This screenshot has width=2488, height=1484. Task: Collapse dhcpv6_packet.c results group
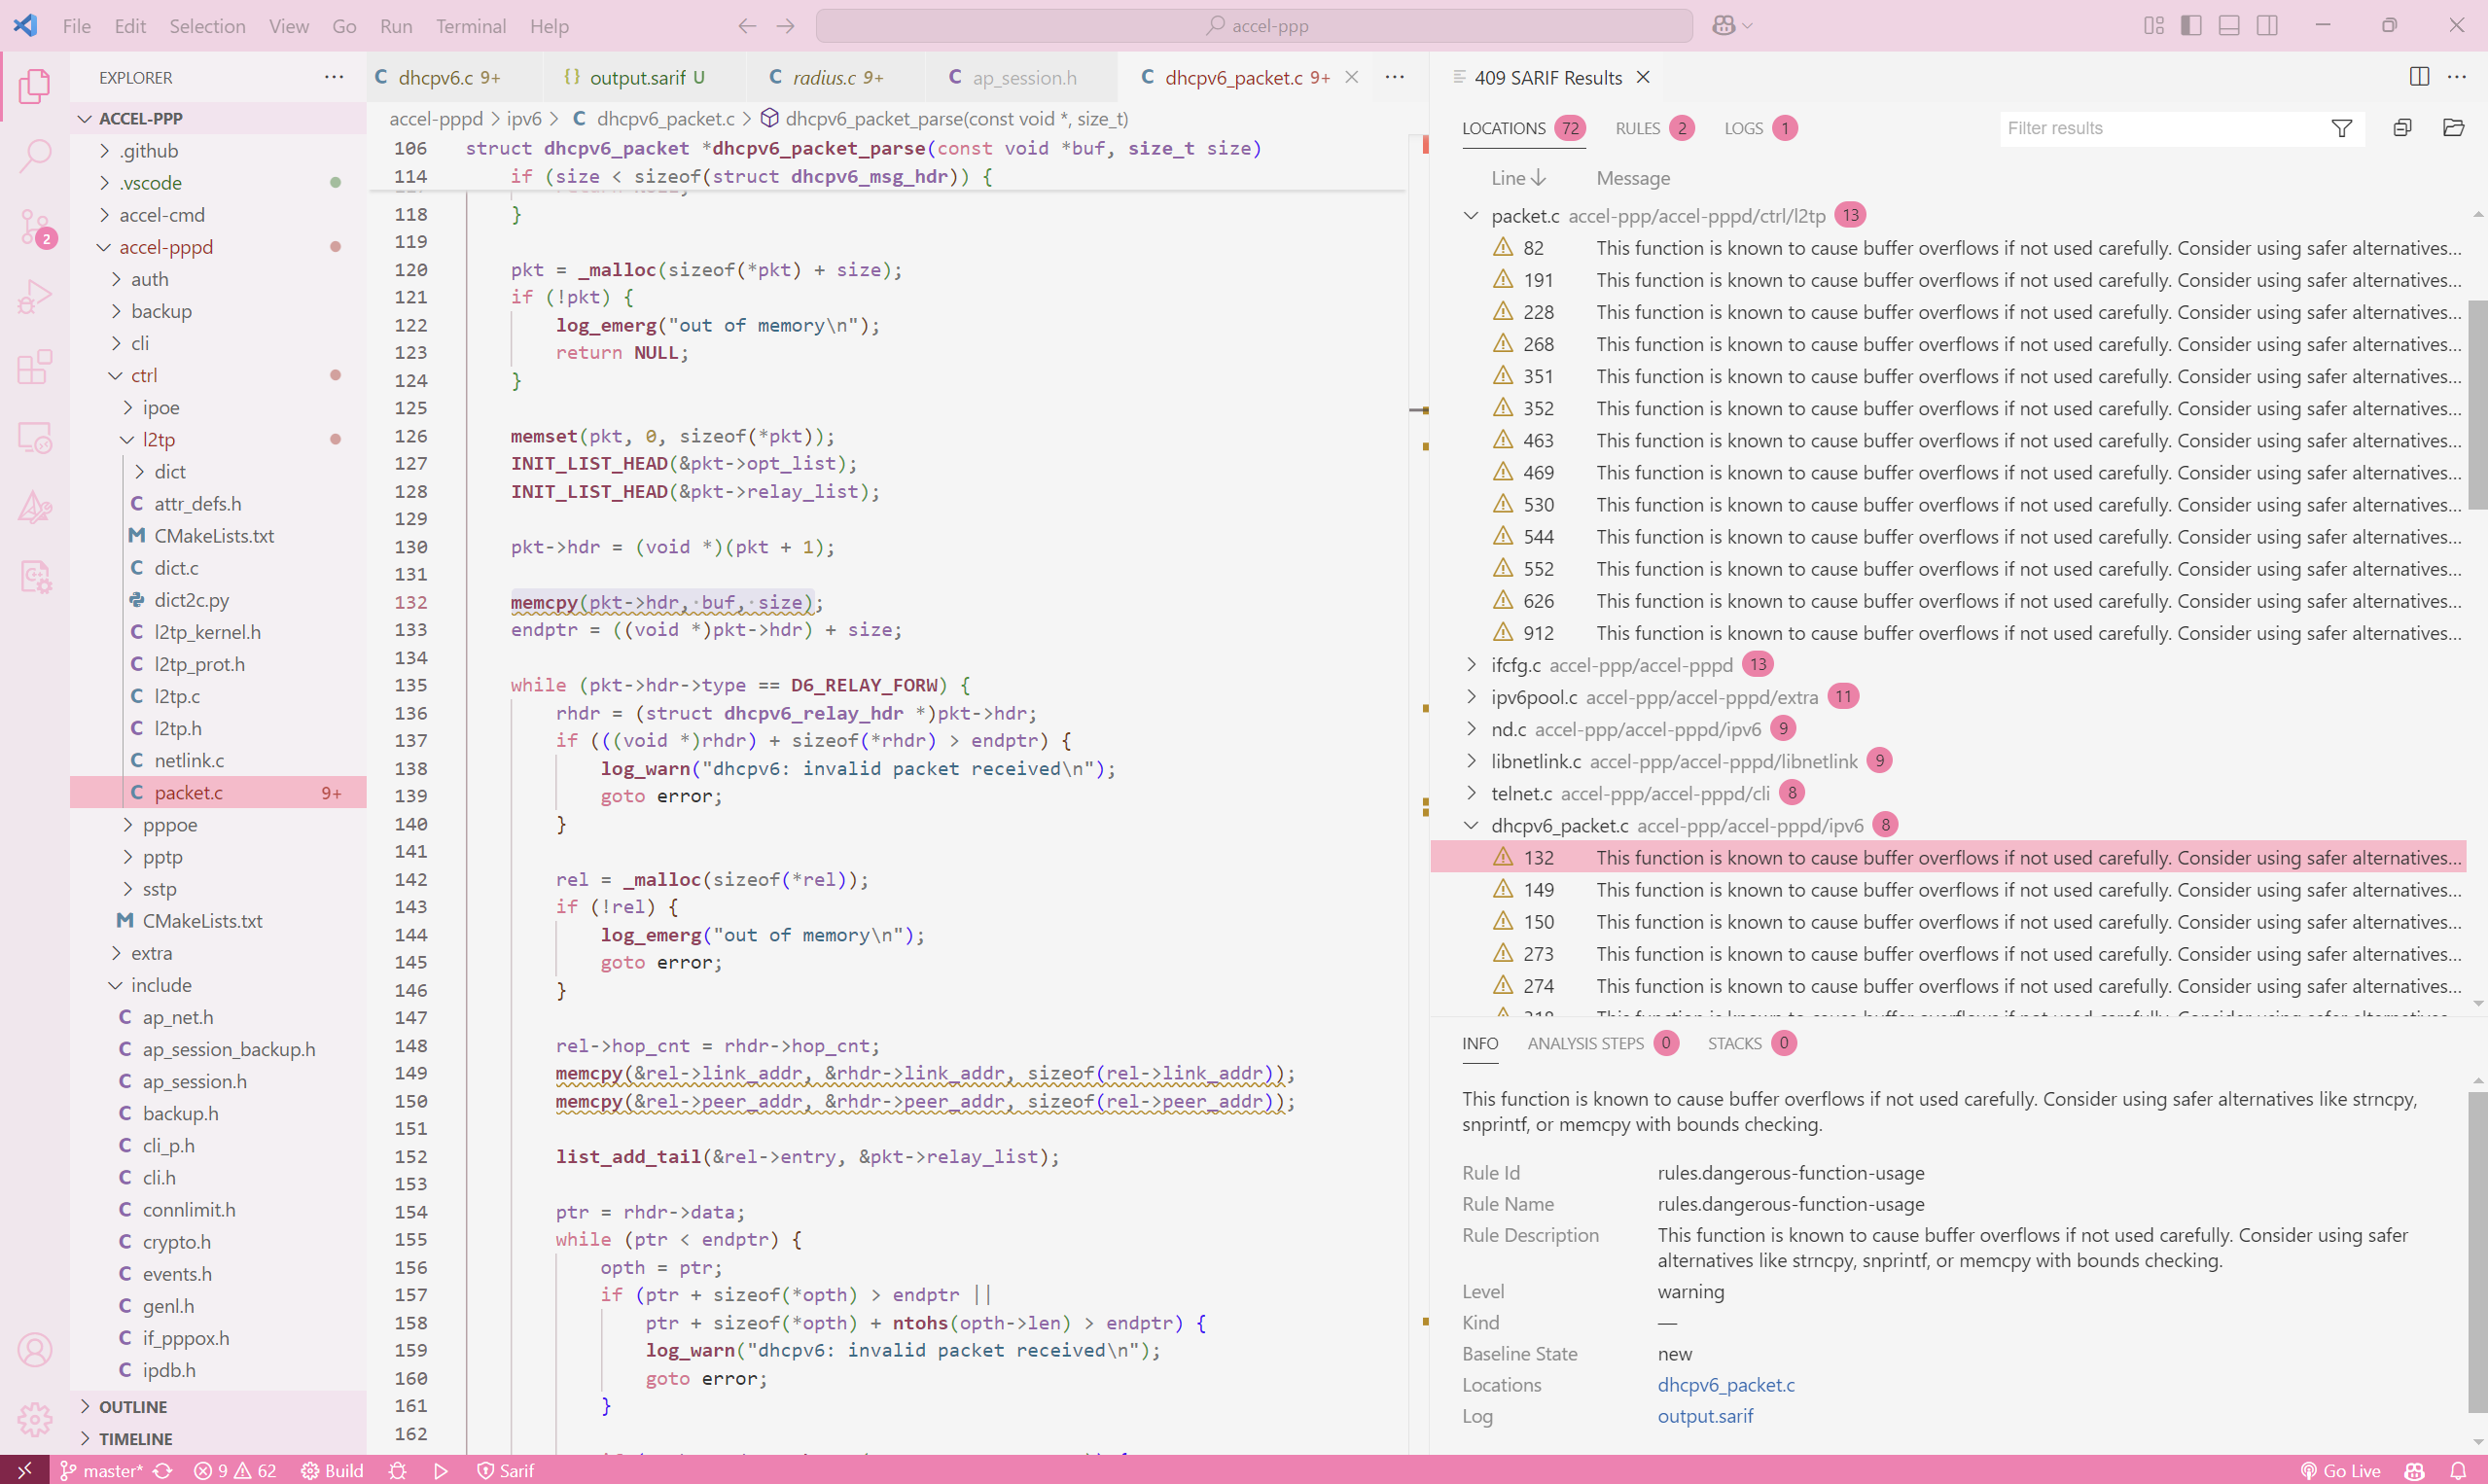(x=1471, y=825)
